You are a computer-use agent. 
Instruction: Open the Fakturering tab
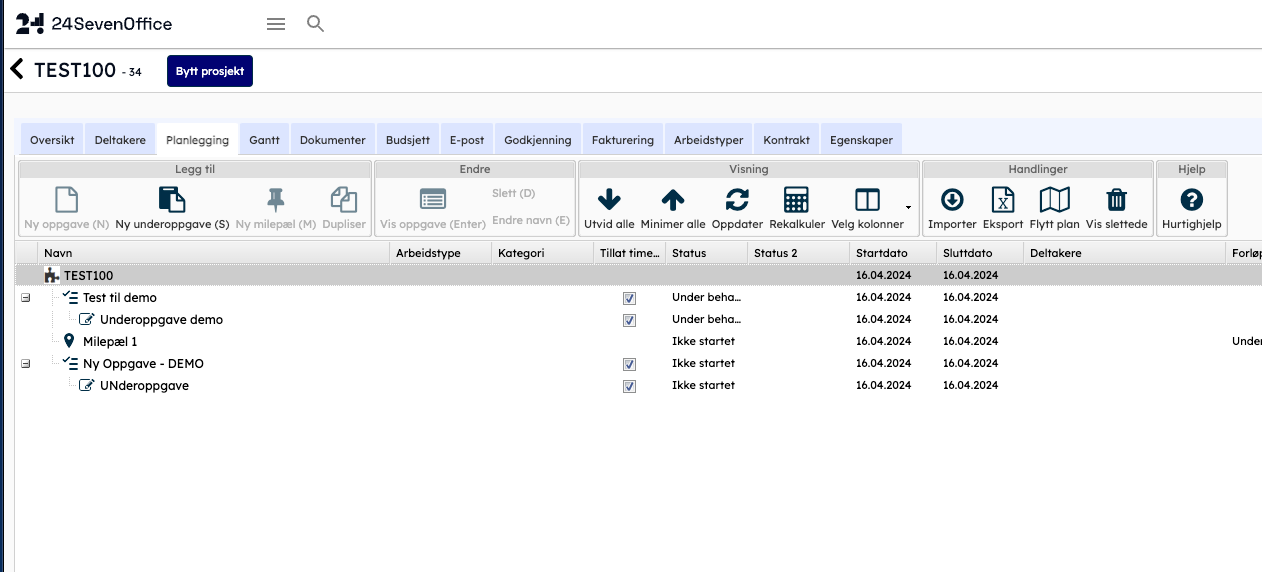pyautogui.click(x=622, y=140)
